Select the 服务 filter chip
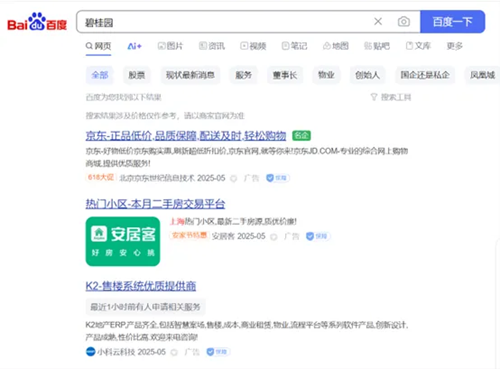Image resolution: width=500 pixels, height=369 pixels. tap(243, 75)
